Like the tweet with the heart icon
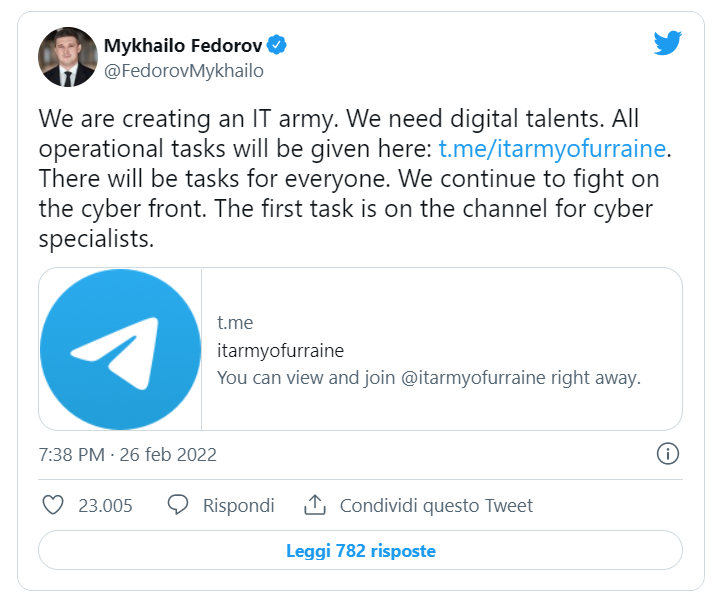 tap(53, 505)
